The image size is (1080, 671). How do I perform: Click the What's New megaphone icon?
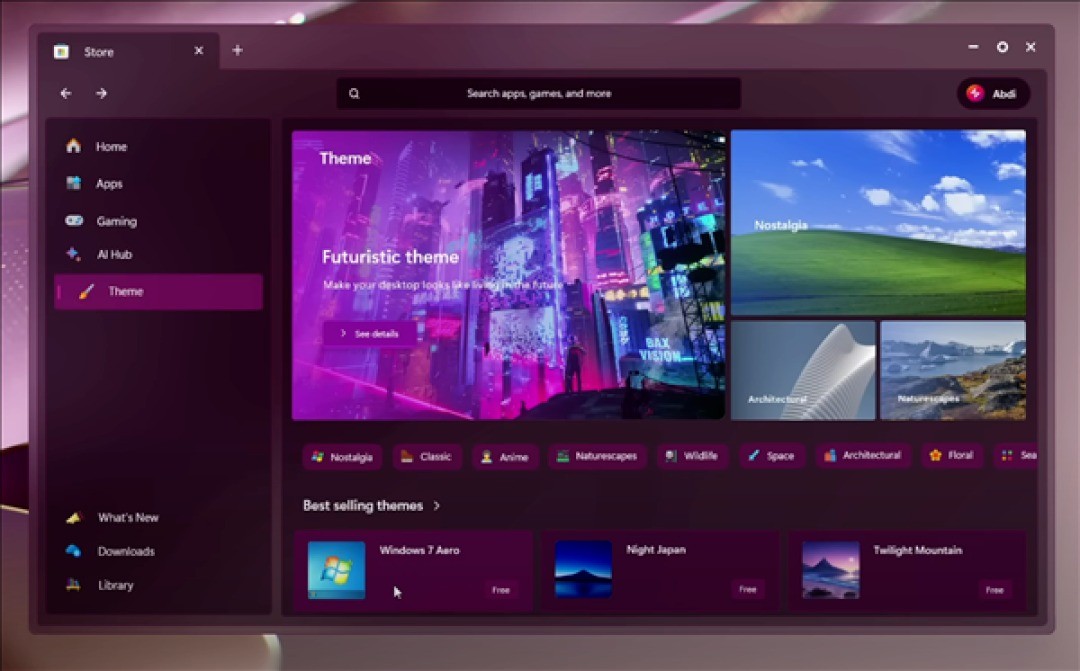point(73,518)
